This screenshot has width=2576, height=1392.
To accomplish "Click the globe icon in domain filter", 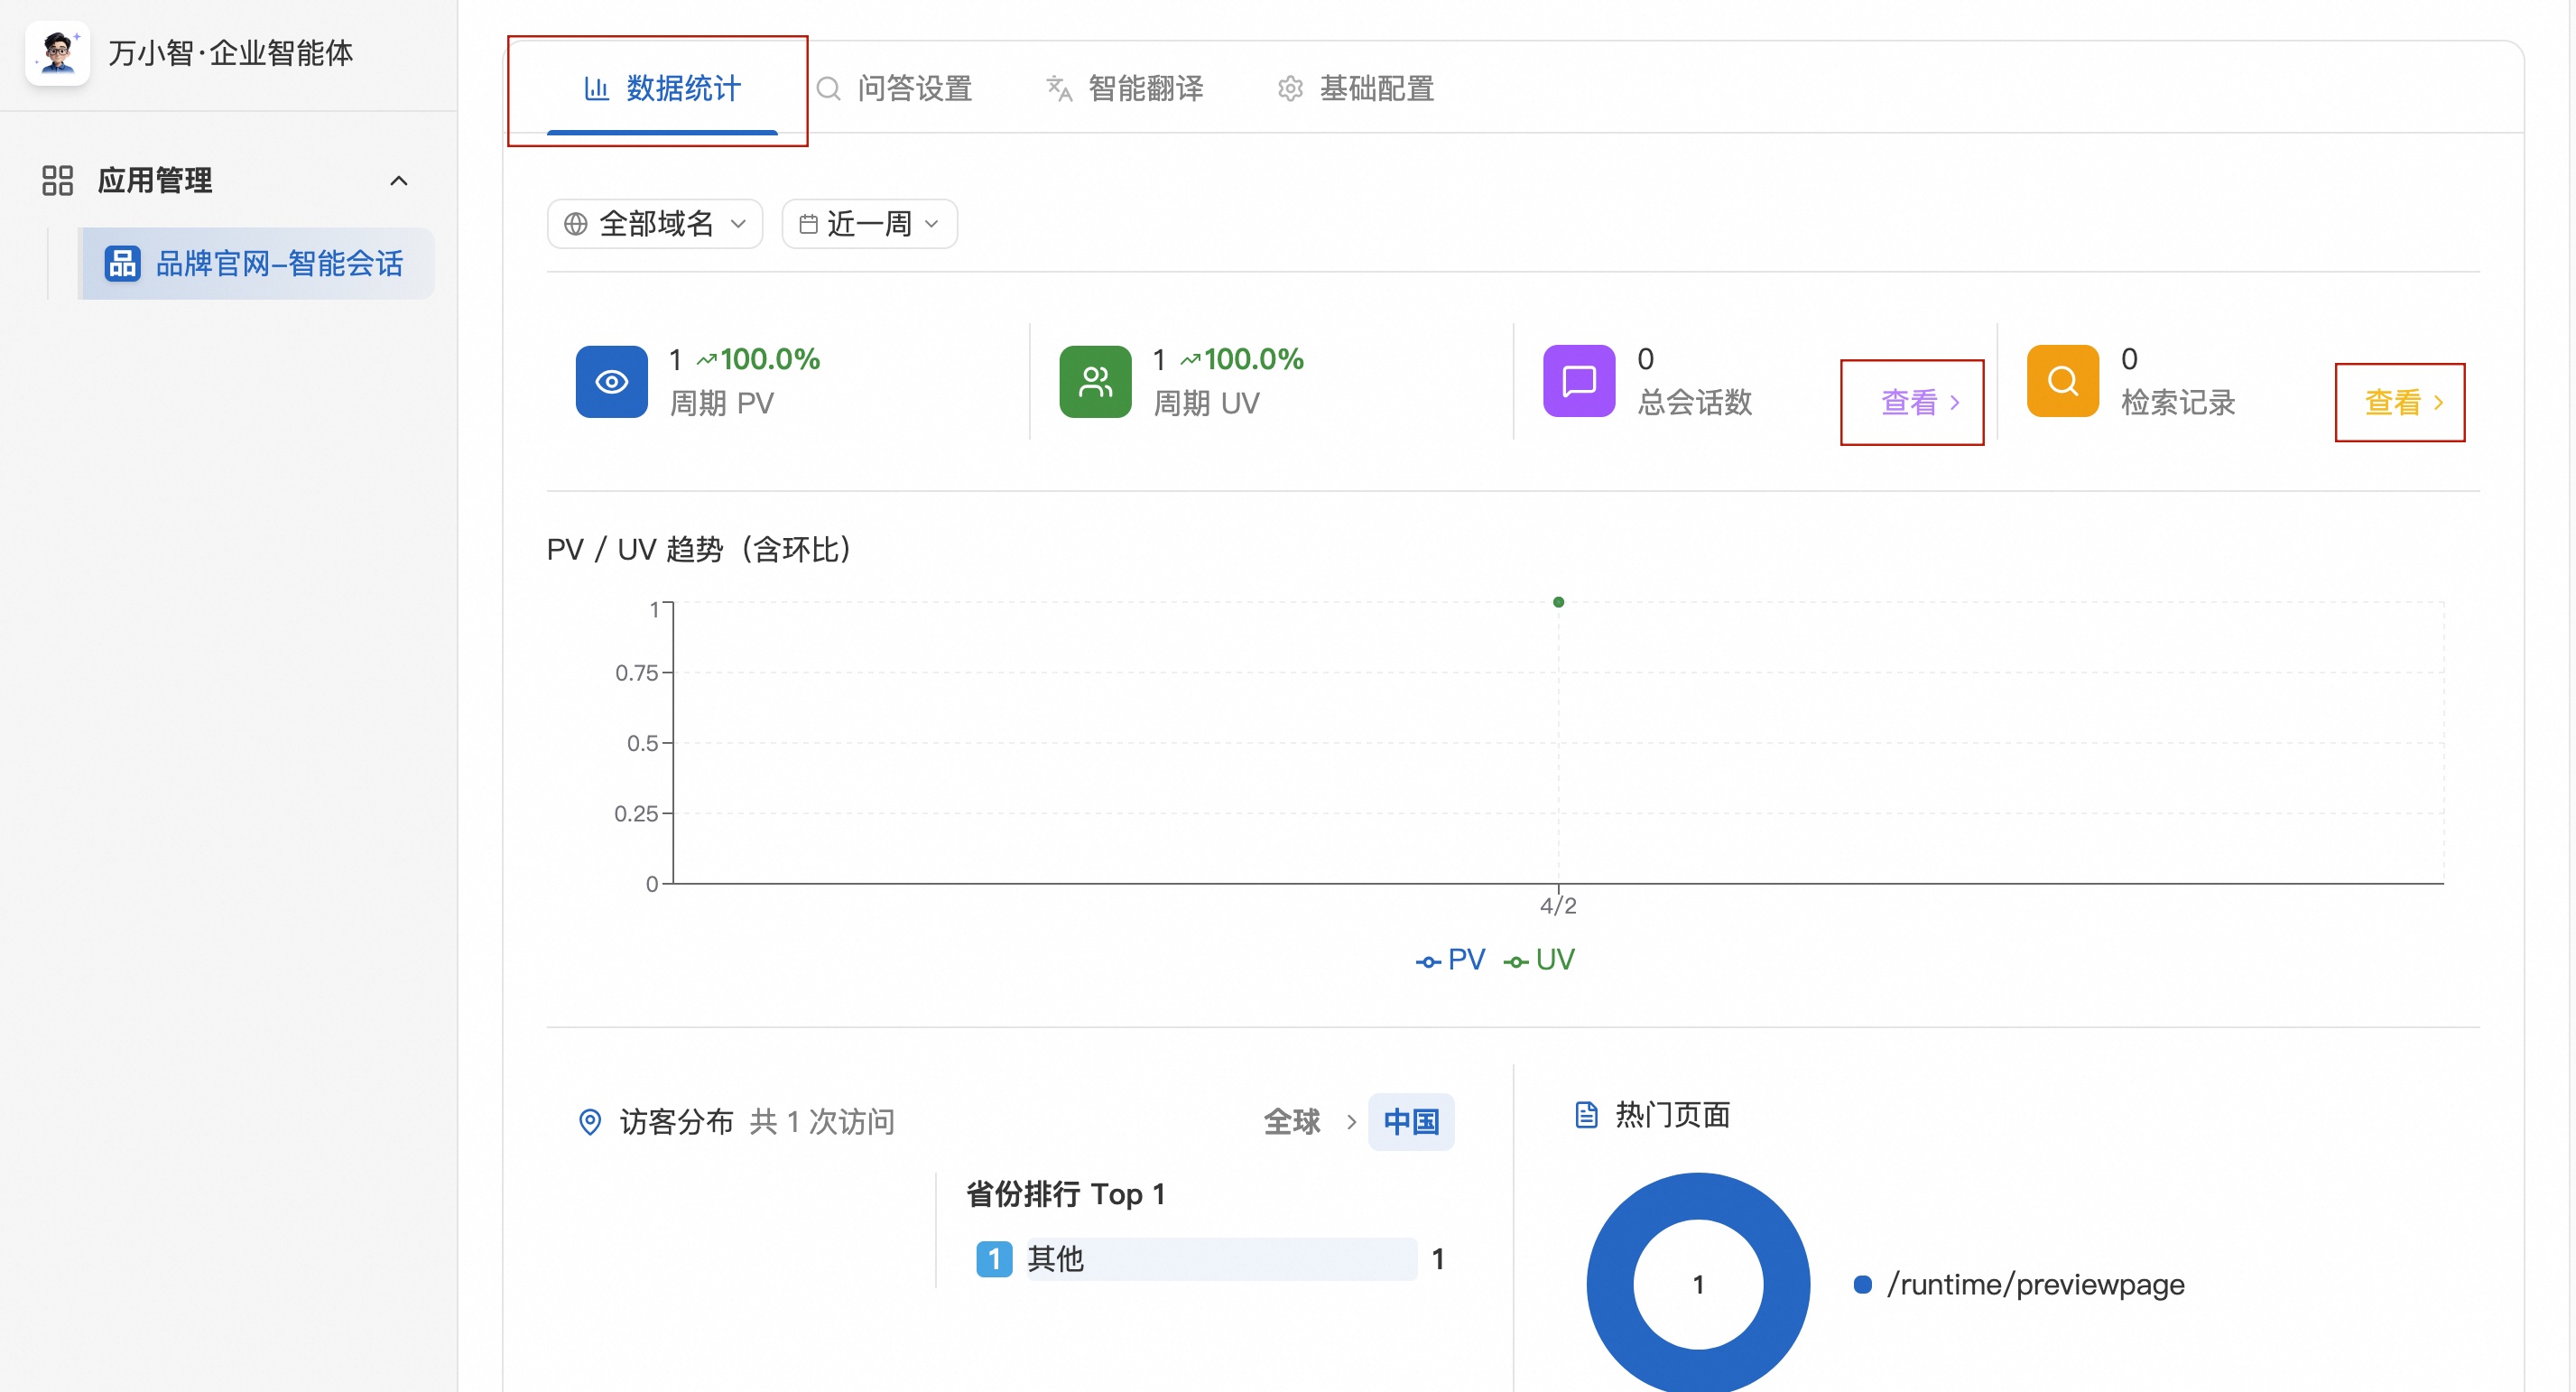I will pos(576,224).
